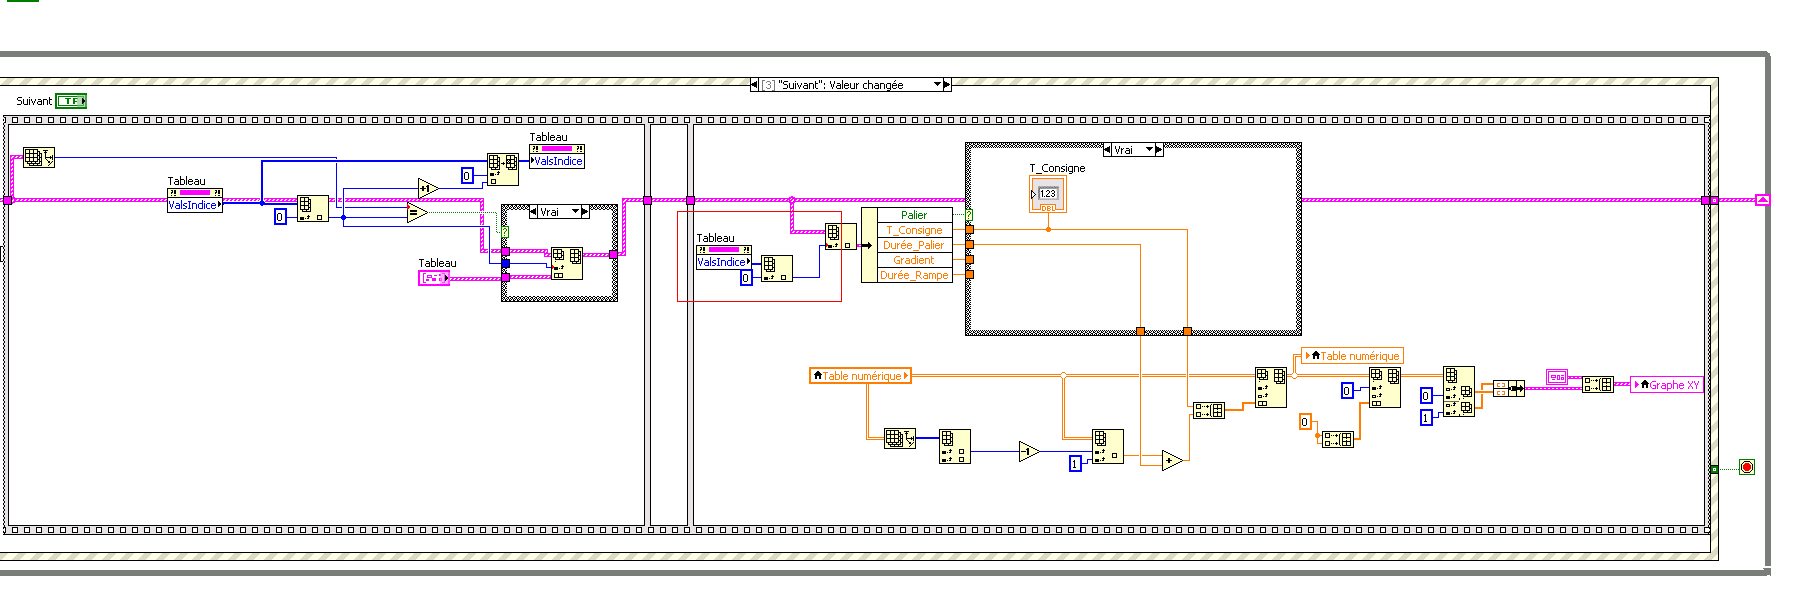Show previous case of large Vrai structure
The height and width of the screenshot is (599, 1801).
1107,150
